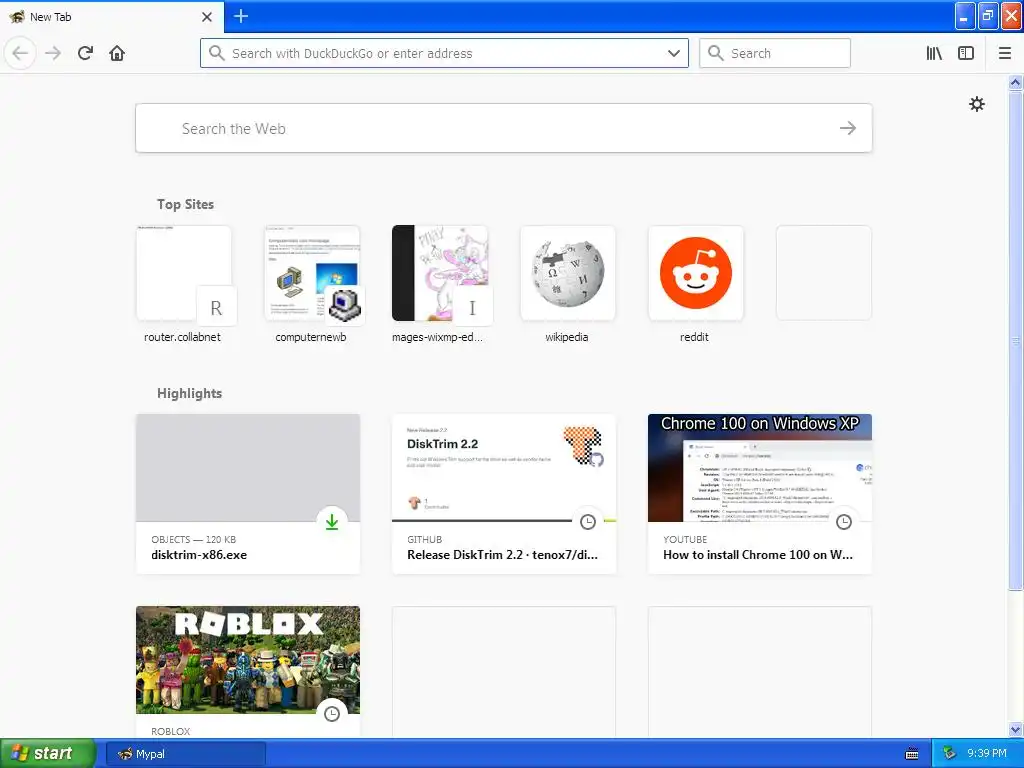Screen dimensions: 1024x768
Task: Open the ROBLOX highlight thumbnail
Action: click(x=248, y=660)
